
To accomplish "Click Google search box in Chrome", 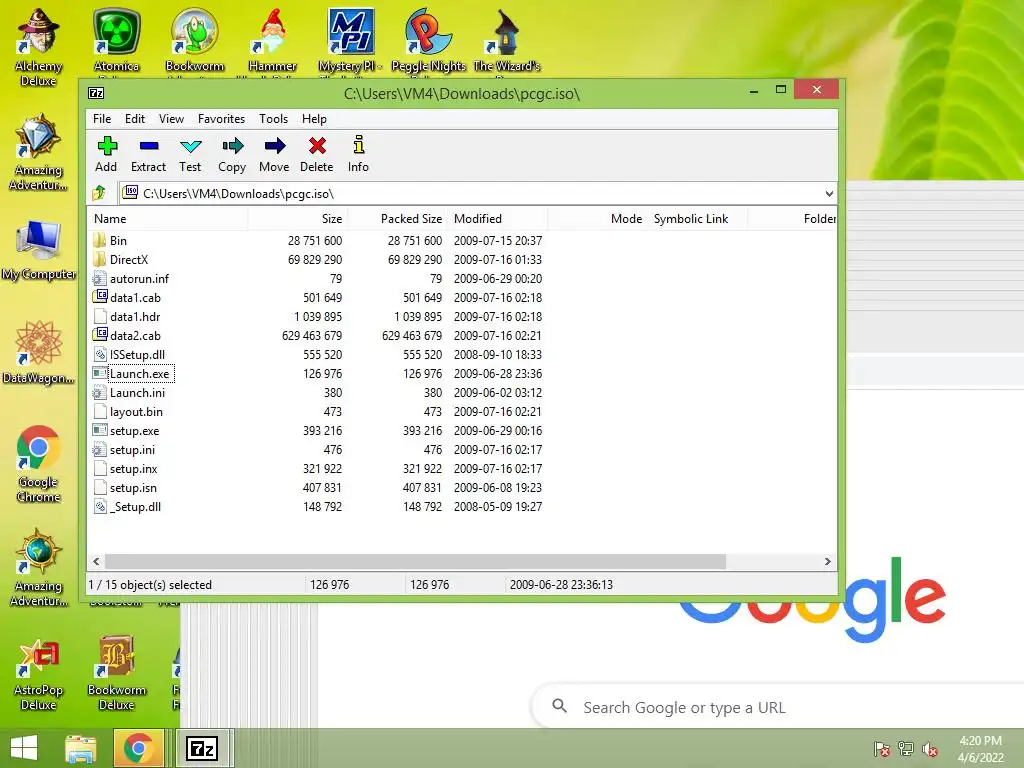I will coord(777,707).
